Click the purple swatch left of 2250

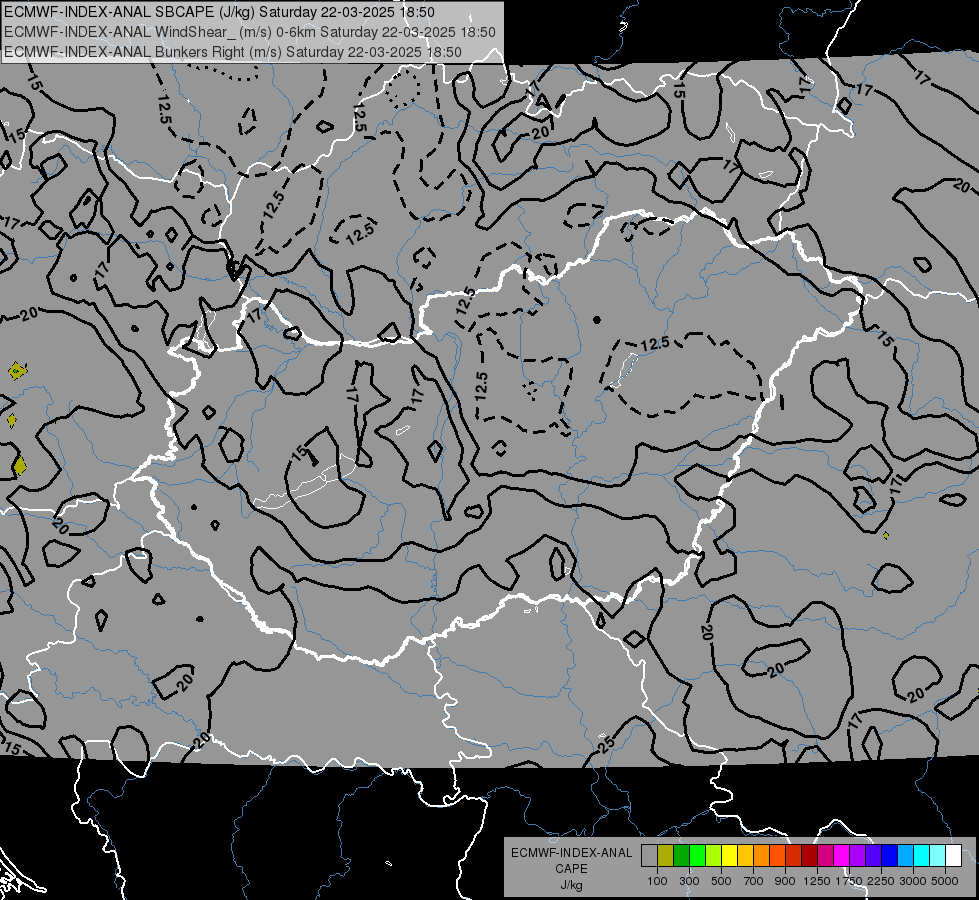(x=858, y=856)
